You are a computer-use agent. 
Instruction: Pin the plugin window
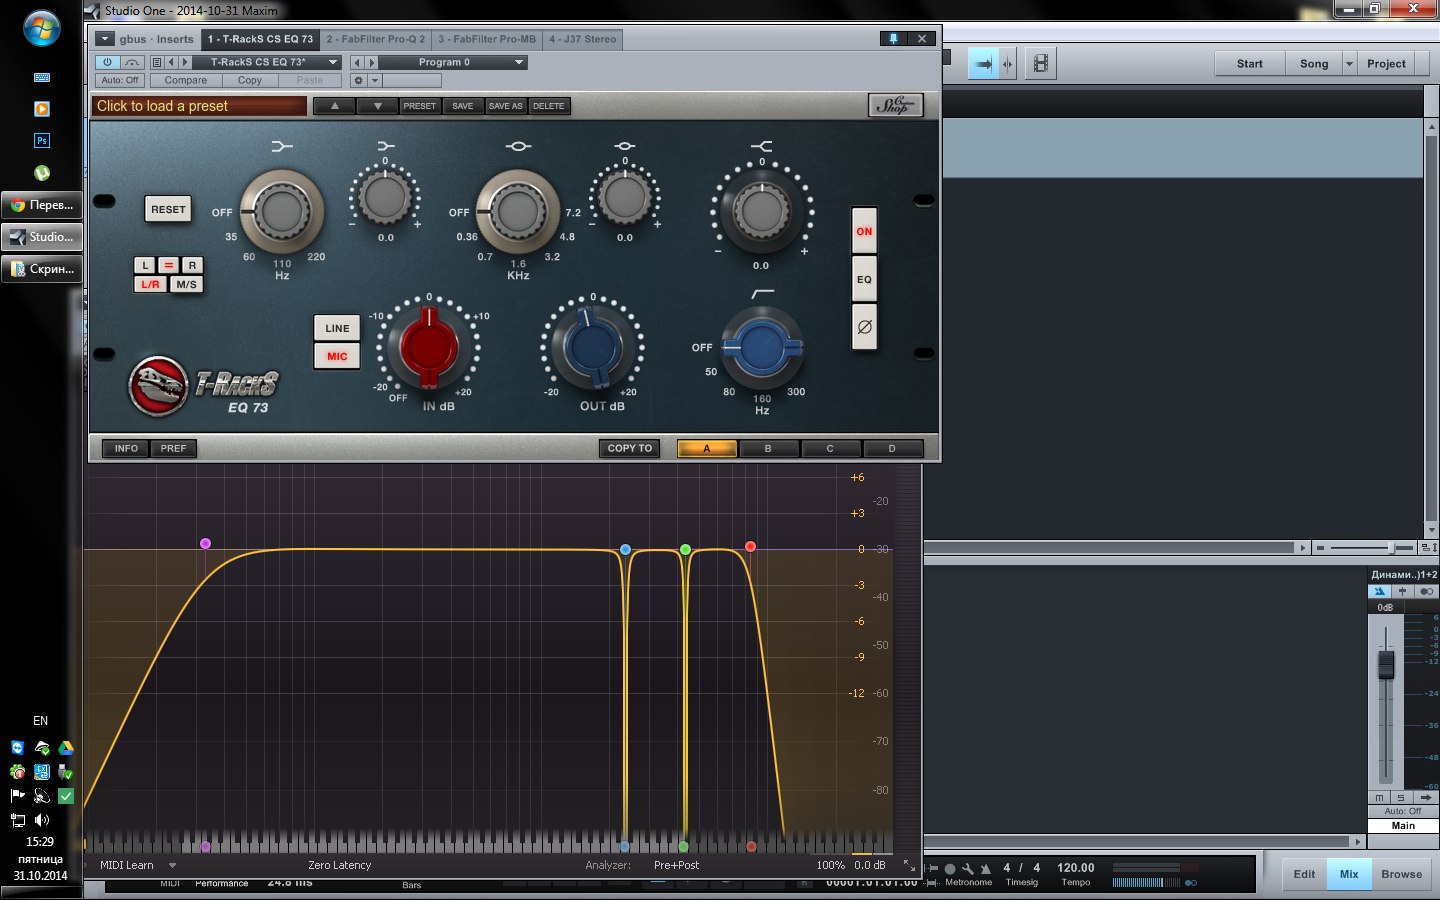click(893, 38)
